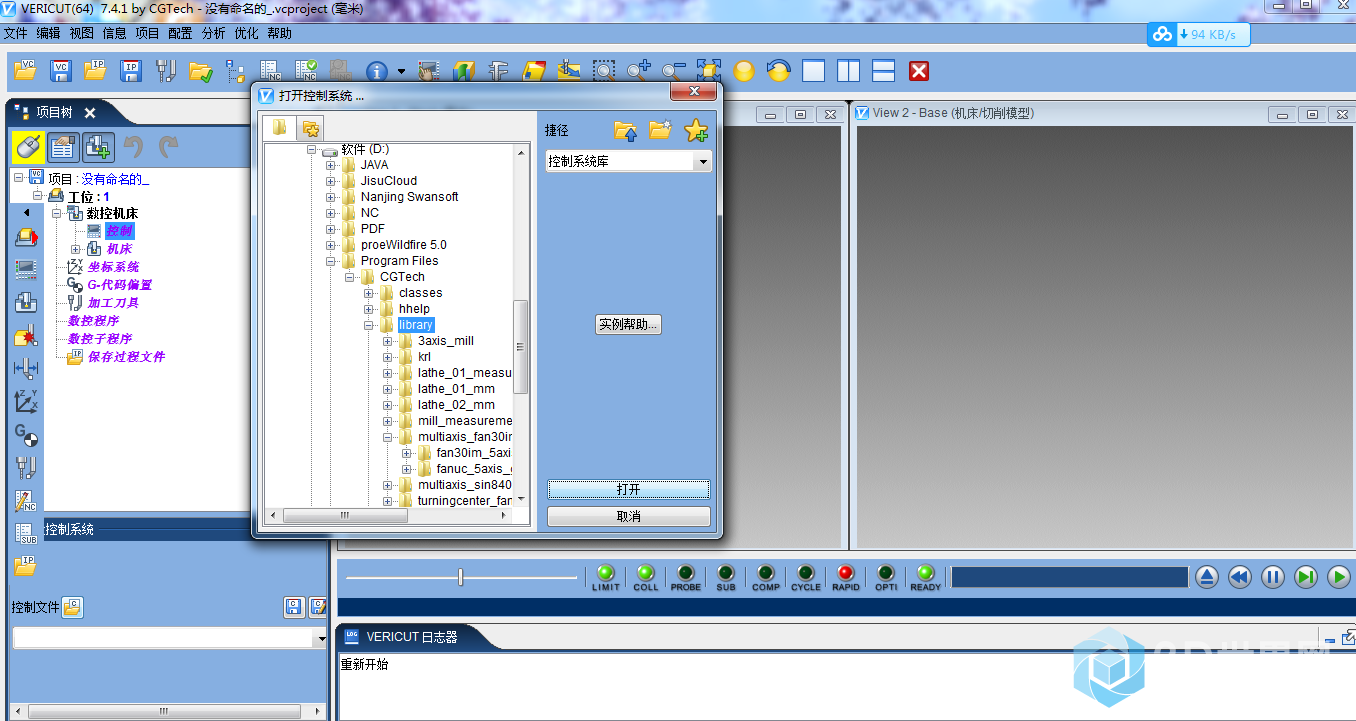Click the reverse rotate view icon

(778, 71)
